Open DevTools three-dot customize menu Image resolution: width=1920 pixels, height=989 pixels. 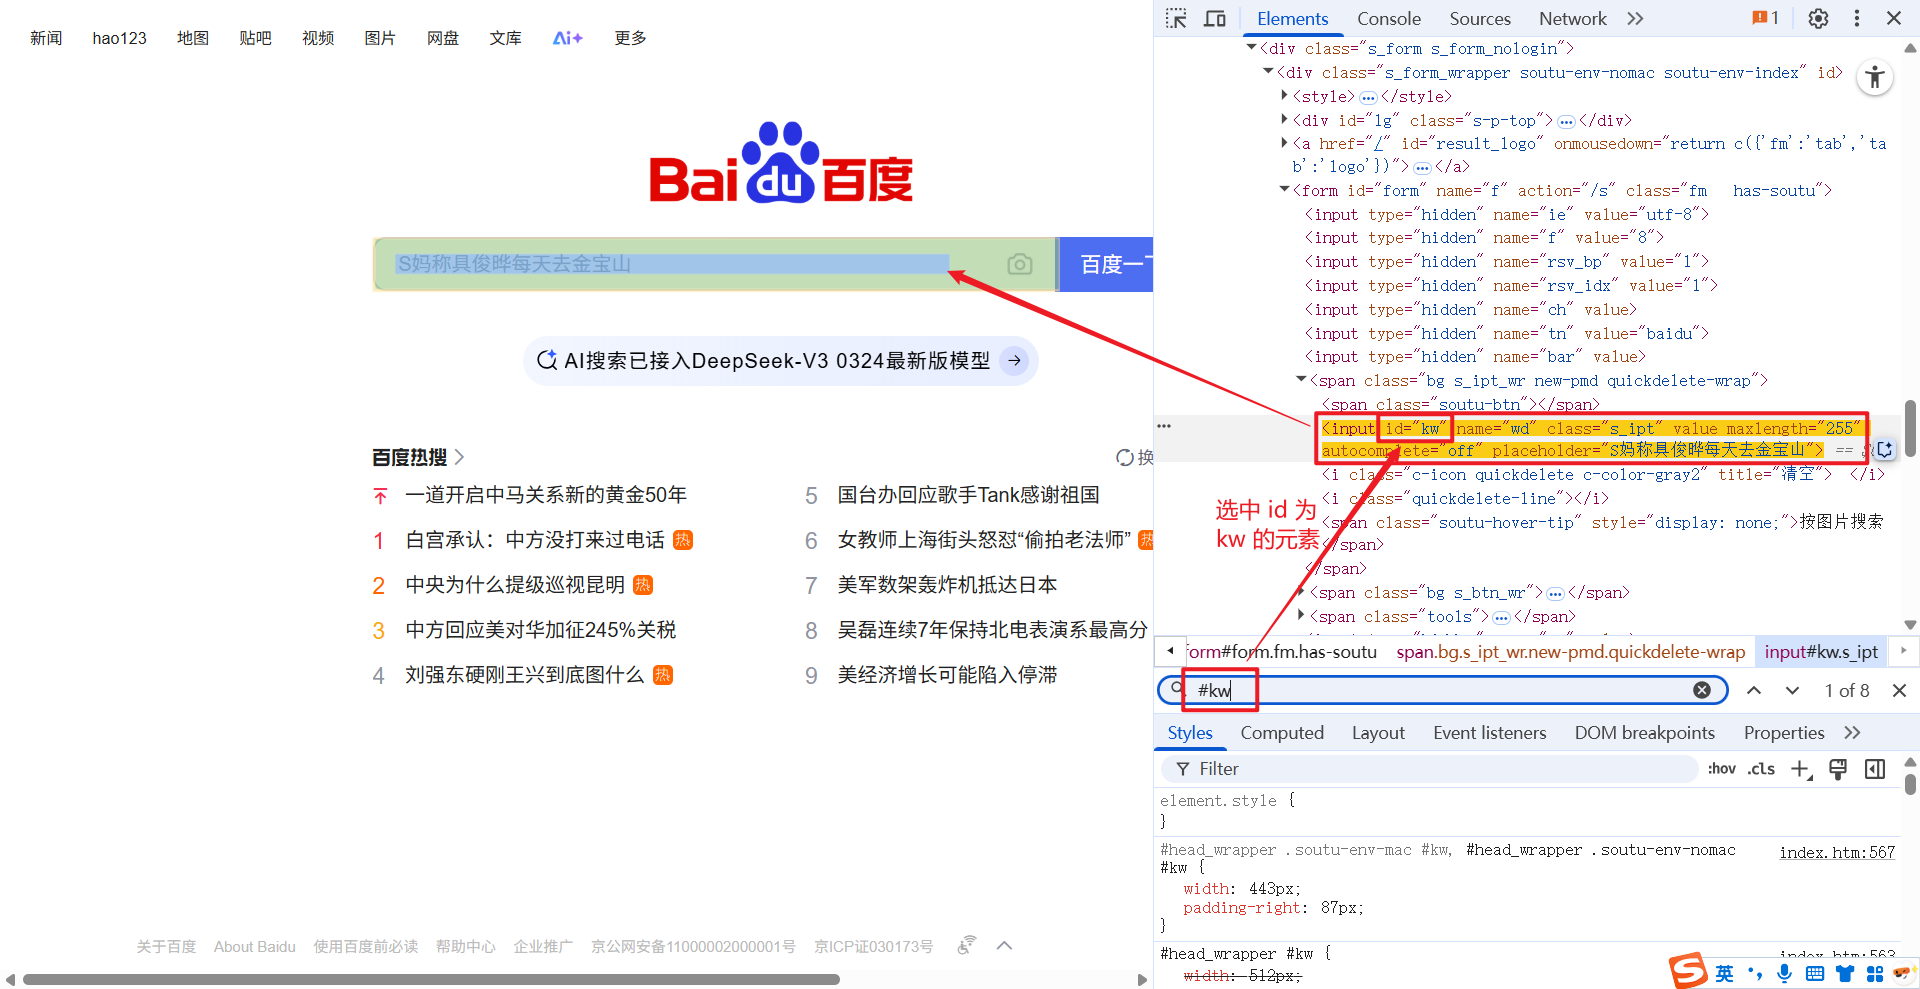point(1856,18)
